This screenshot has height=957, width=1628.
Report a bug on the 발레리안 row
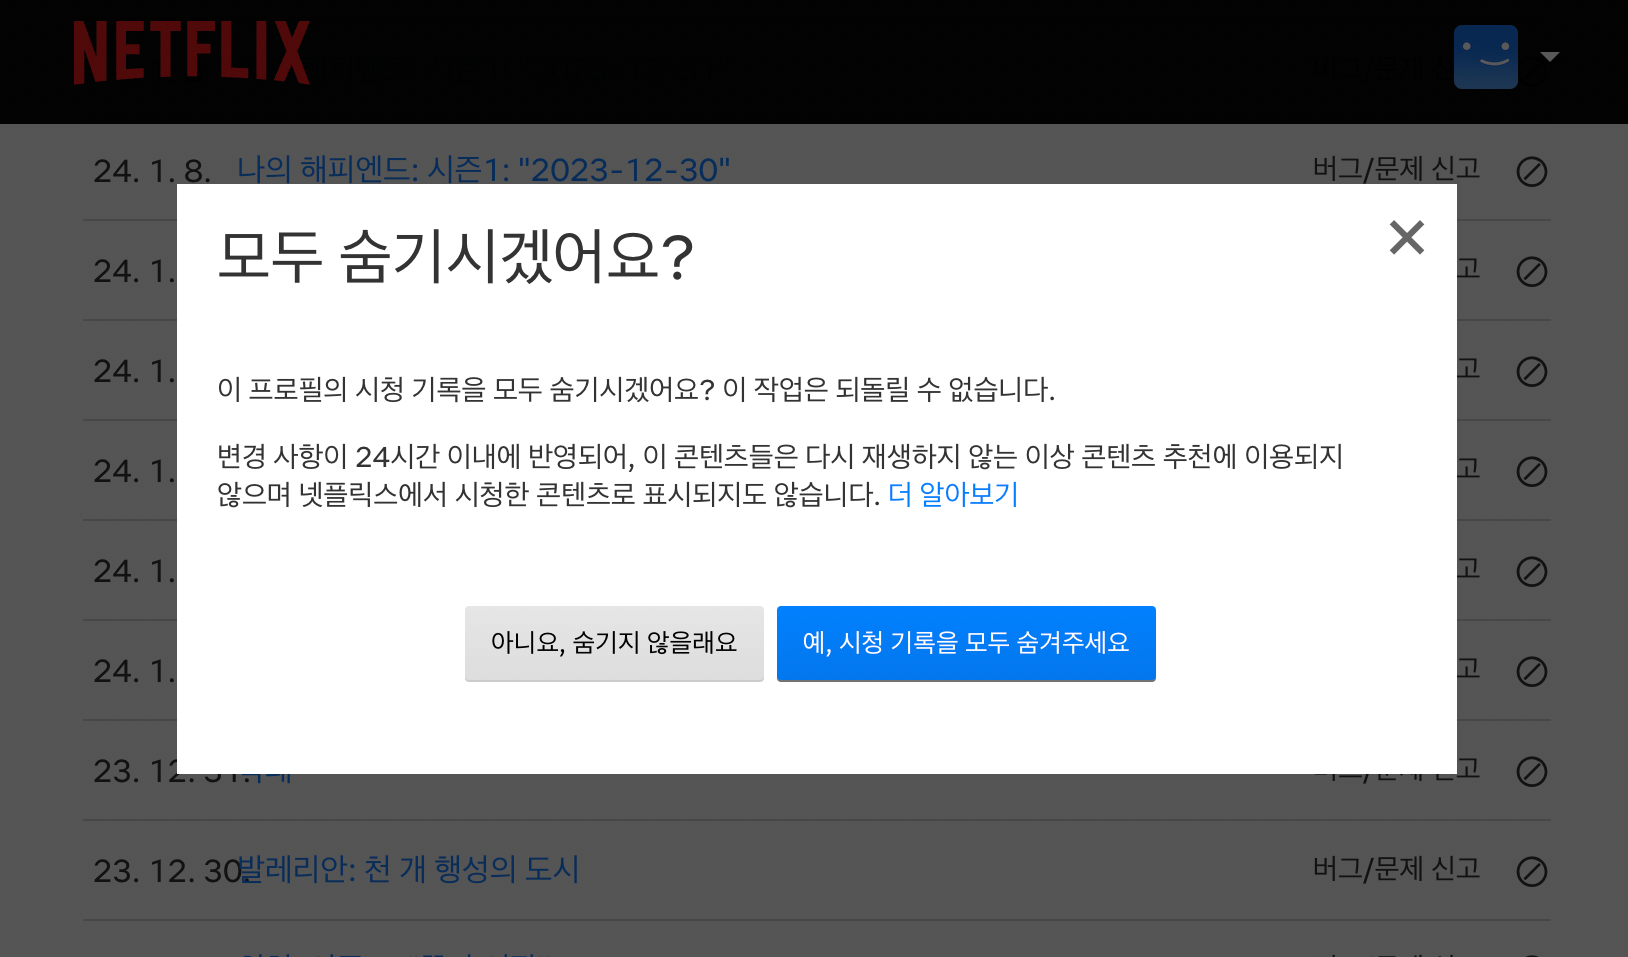[1397, 869]
